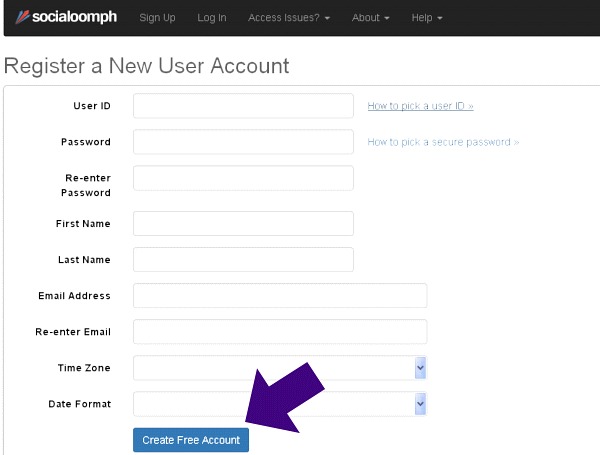Expand the Help menu
Screen dimensions: 600x455
point(427,18)
